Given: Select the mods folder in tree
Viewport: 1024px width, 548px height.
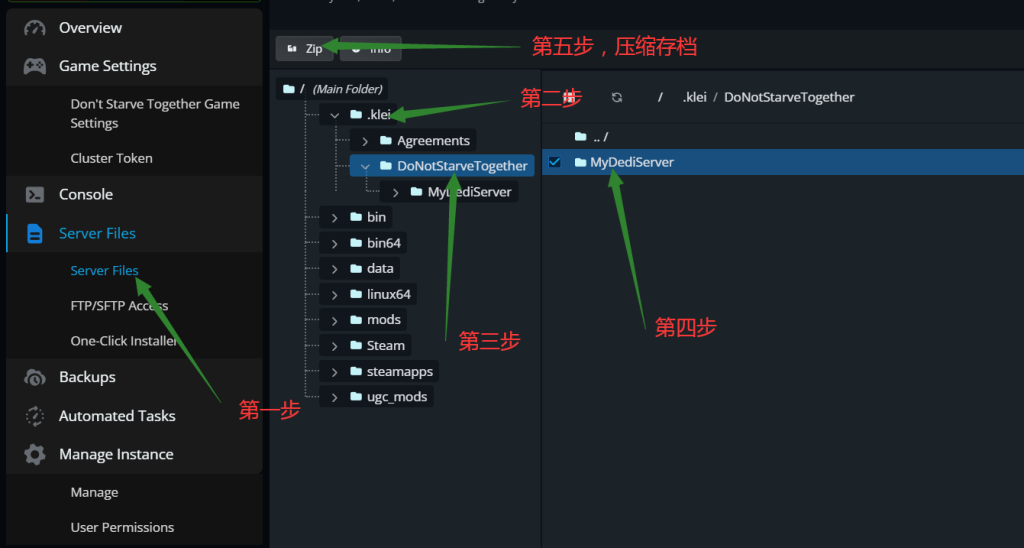Looking at the screenshot, I should click(x=376, y=320).
